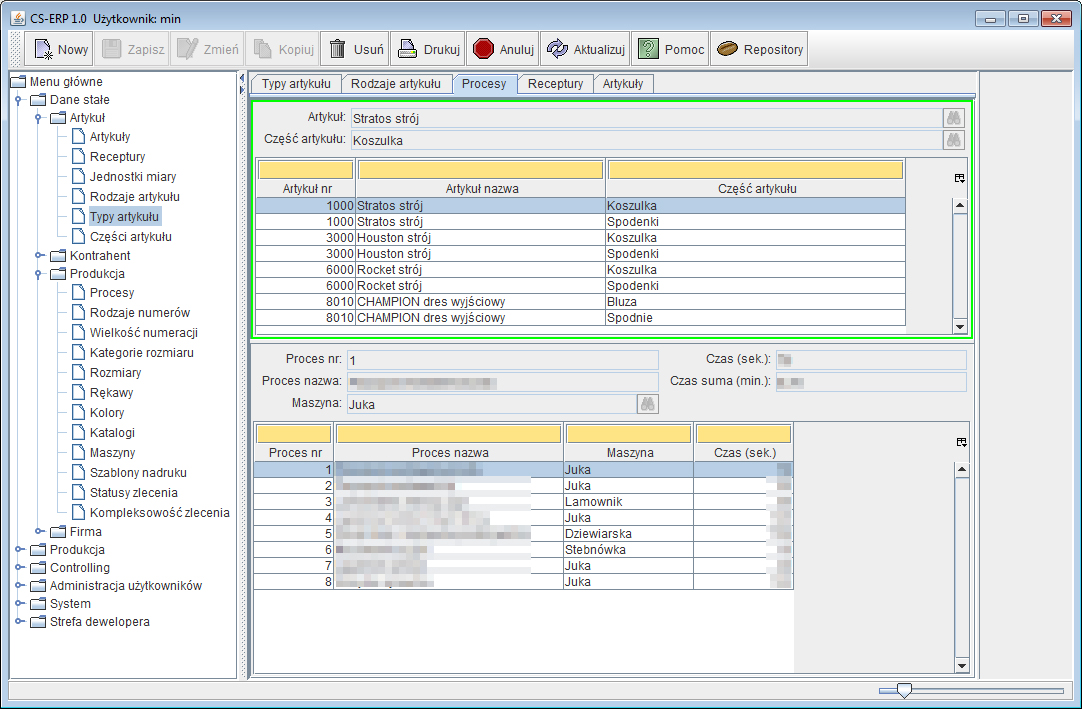Collapse the Dane stałe tree node
Viewport: 1082px width, 709px height.
point(19,100)
